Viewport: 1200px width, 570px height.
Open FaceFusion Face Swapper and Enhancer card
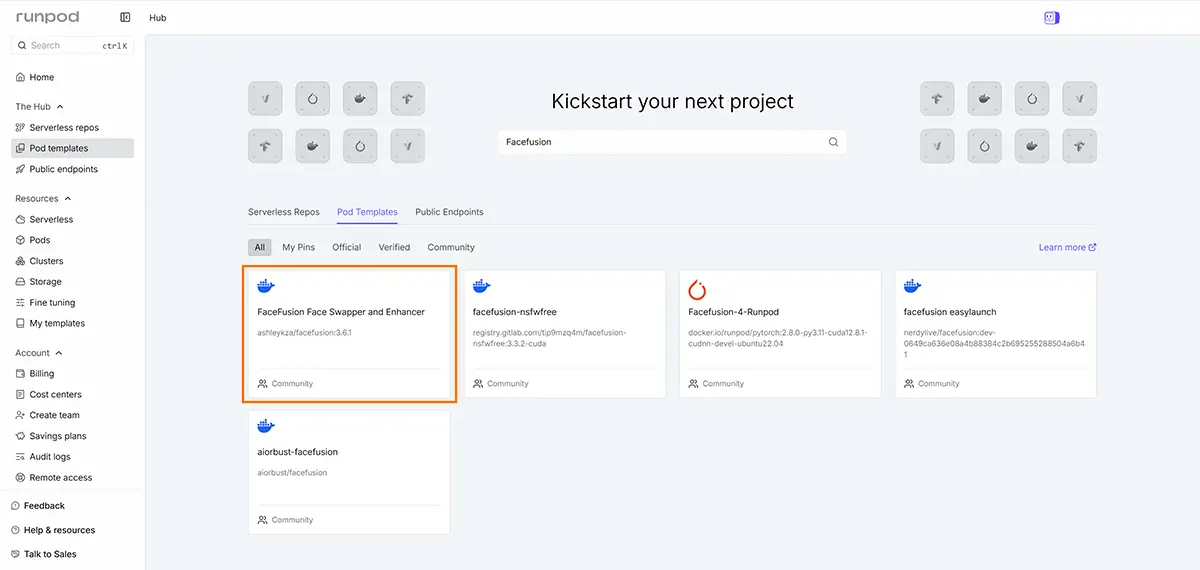350,334
